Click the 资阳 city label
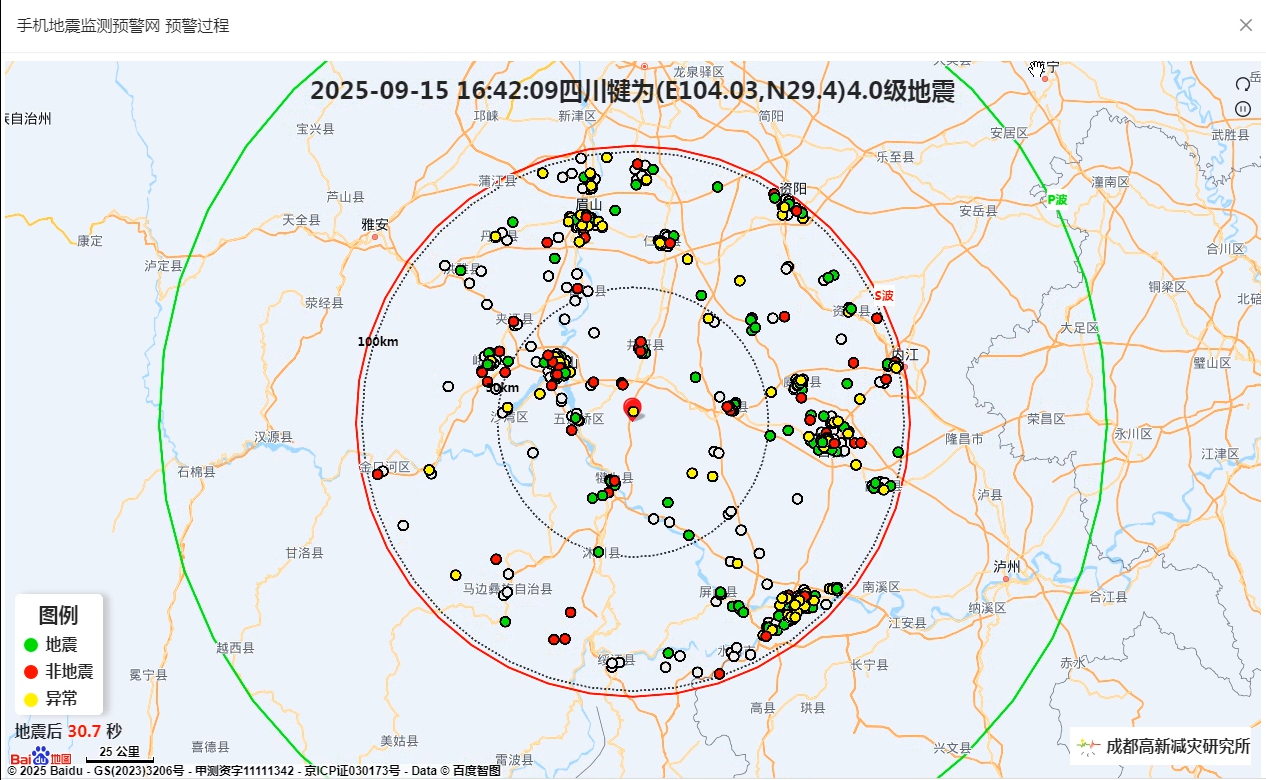 point(793,188)
